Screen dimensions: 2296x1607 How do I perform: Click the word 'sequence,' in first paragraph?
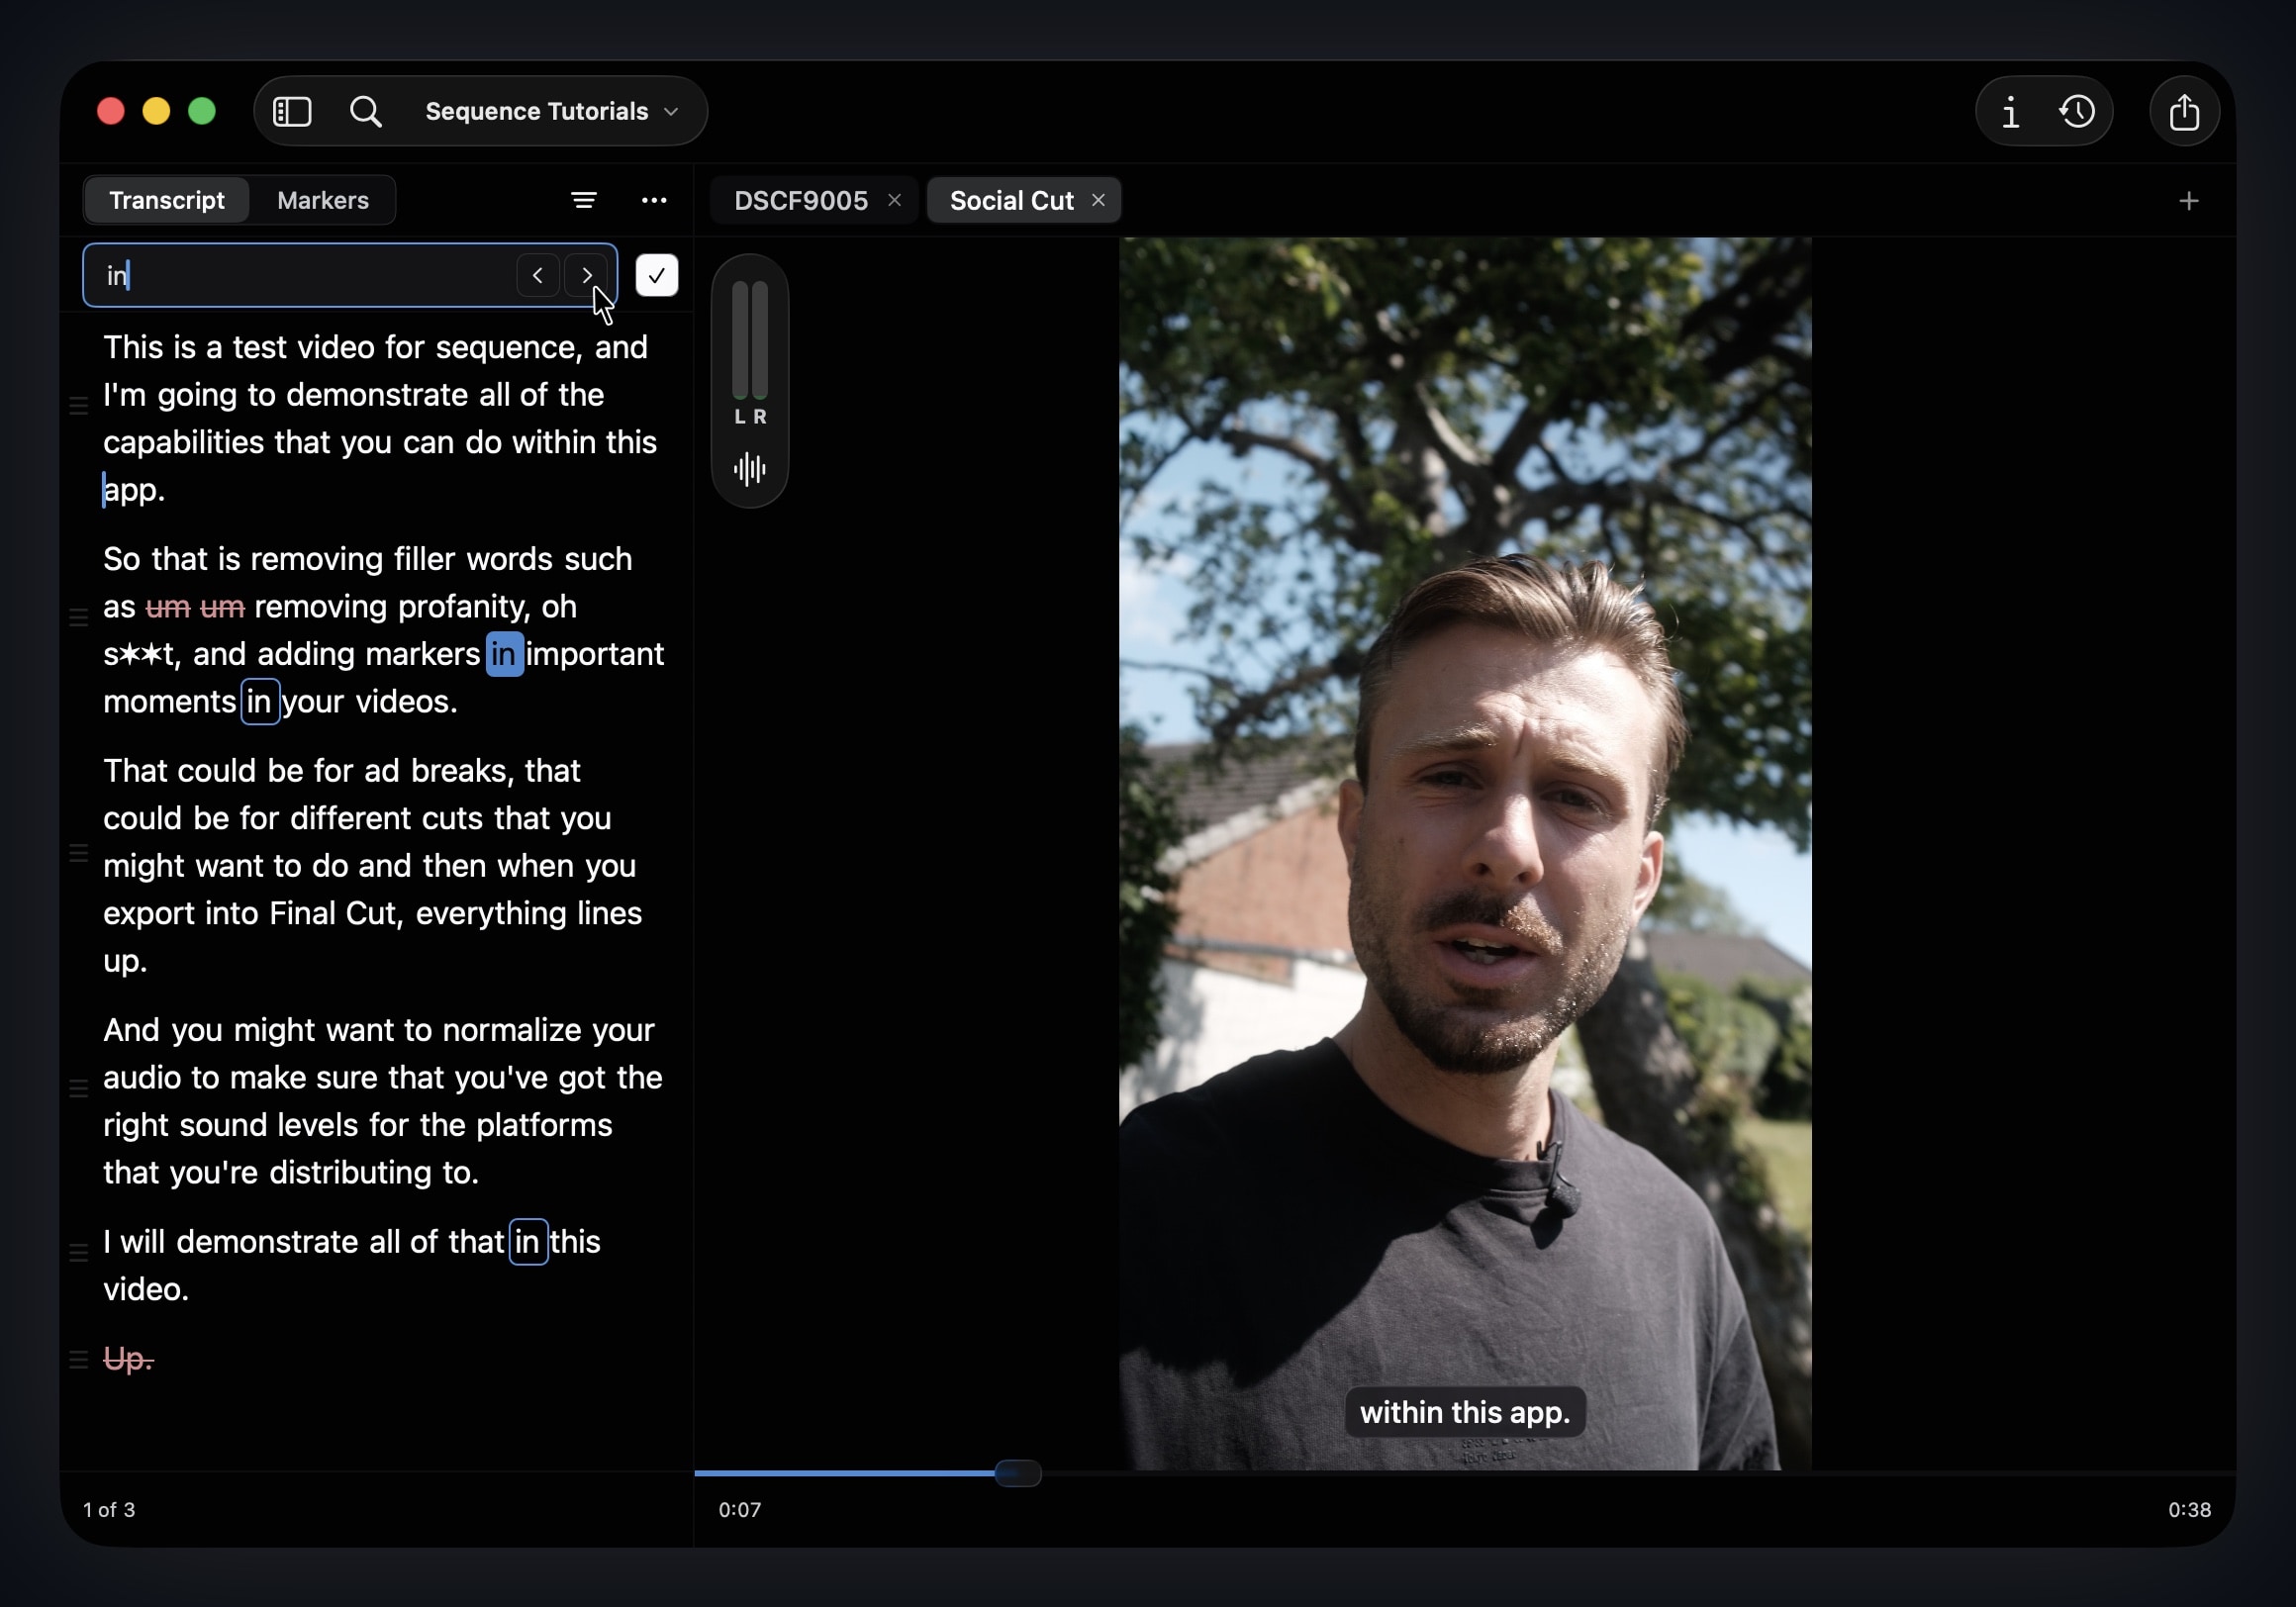coord(510,347)
